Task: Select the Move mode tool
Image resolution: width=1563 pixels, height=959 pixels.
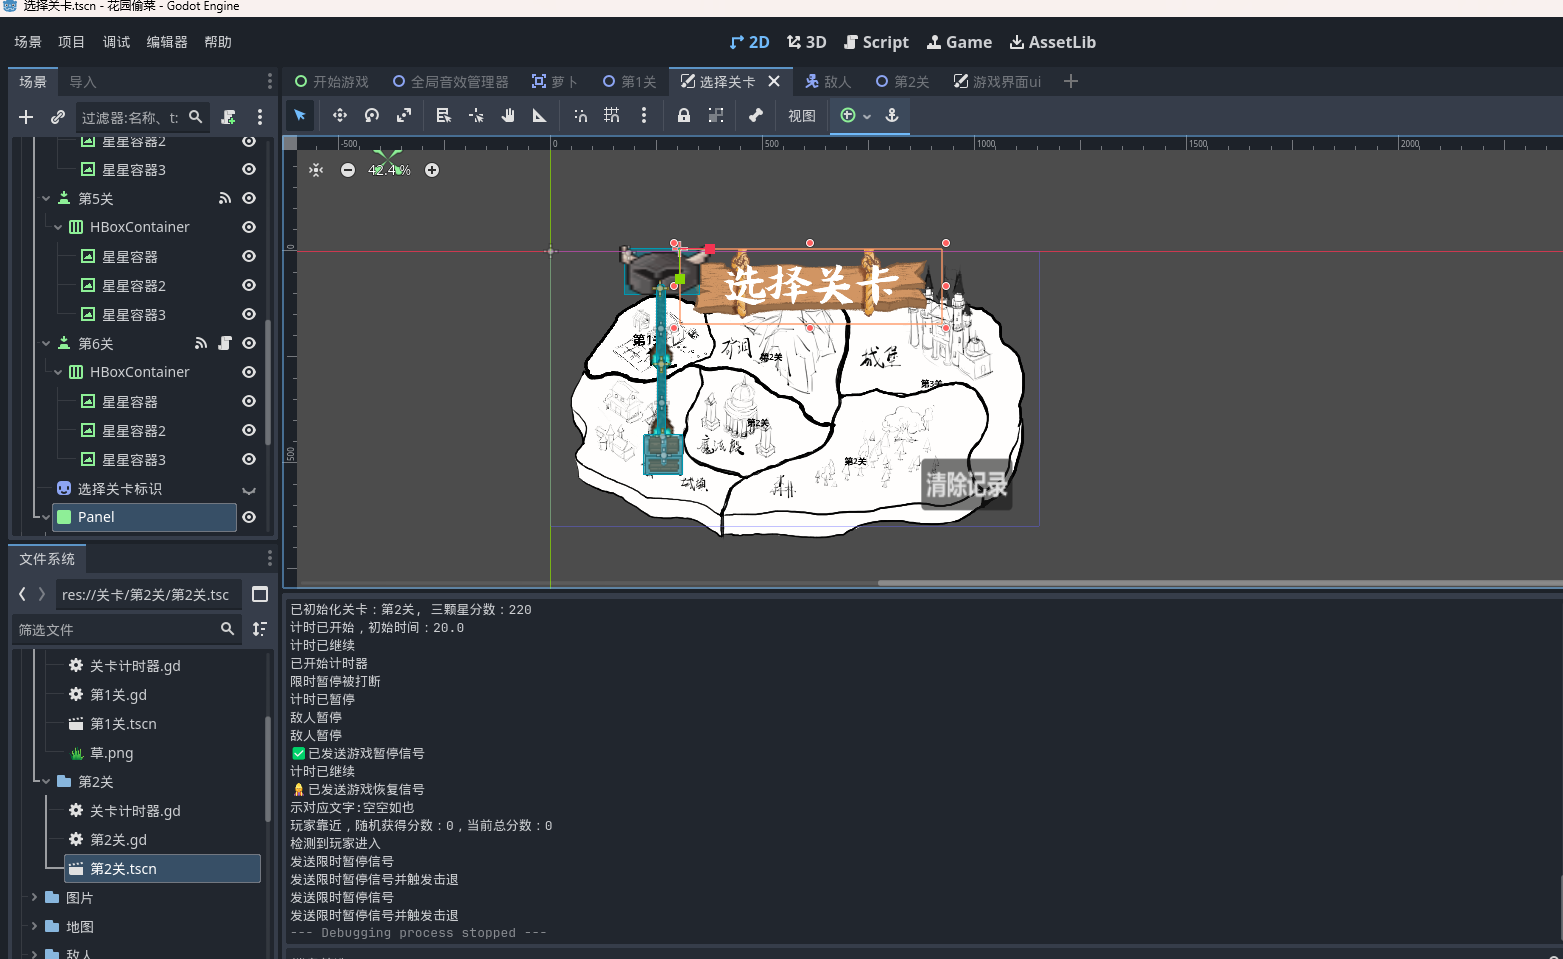Action: pyautogui.click(x=340, y=116)
